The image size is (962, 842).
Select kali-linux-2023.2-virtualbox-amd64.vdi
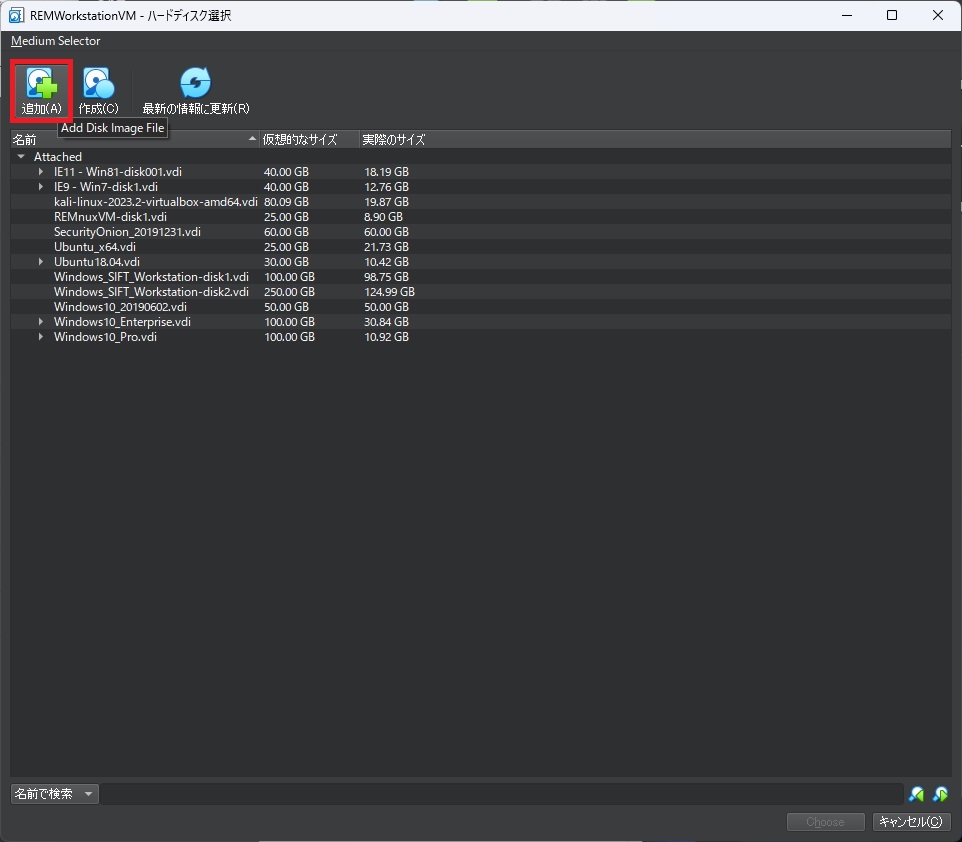(x=156, y=202)
